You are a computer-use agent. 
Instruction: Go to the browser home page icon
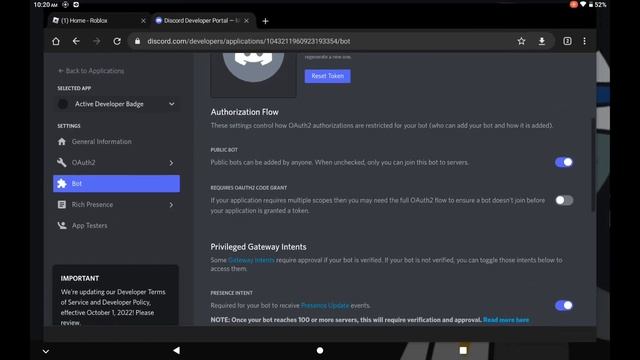[56, 41]
